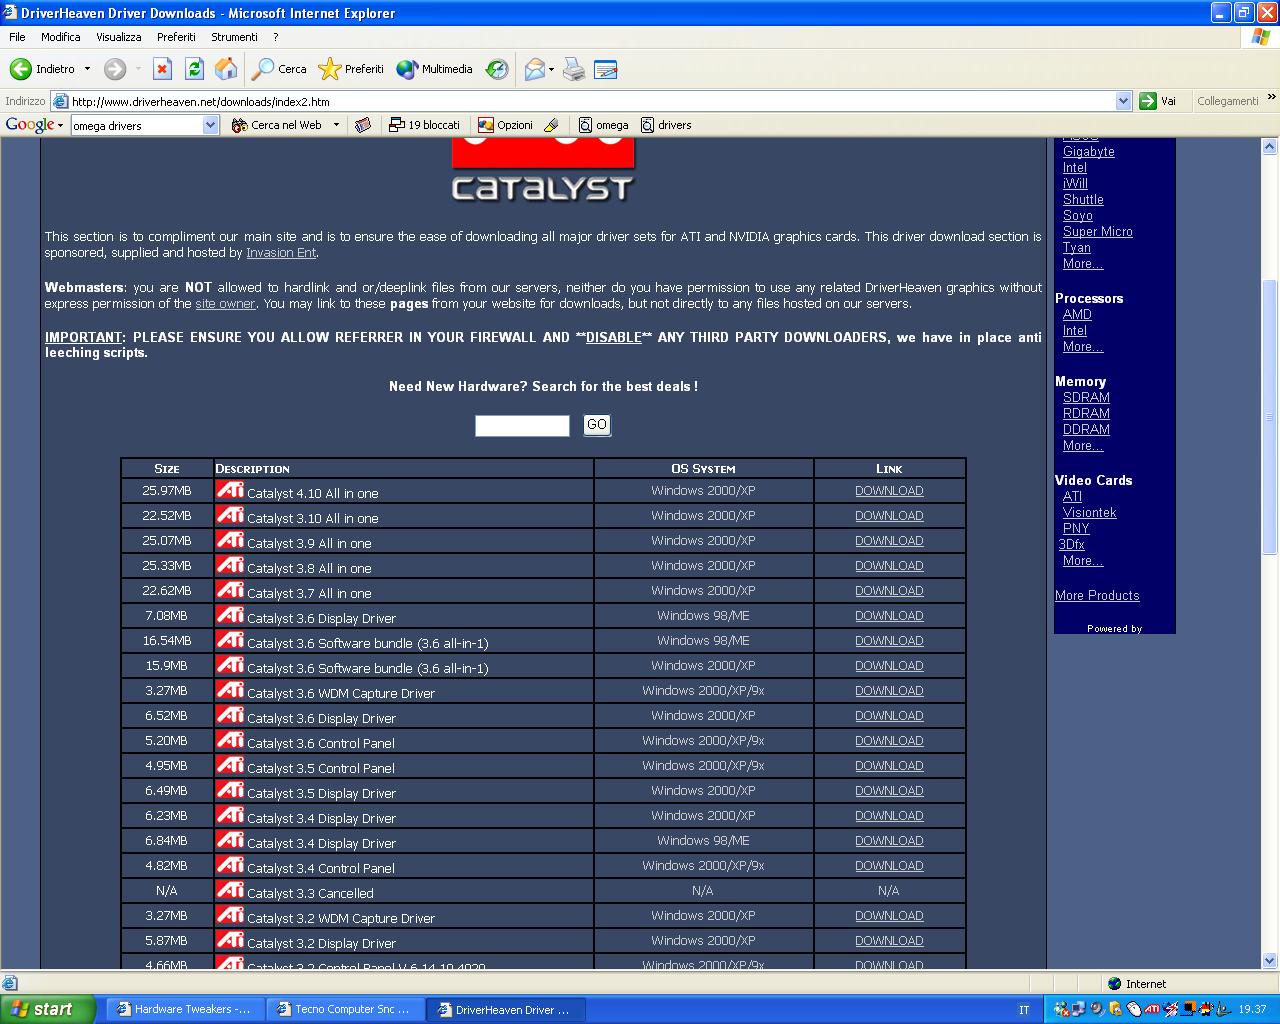Expand the Google search history dropdown

[x=211, y=125]
